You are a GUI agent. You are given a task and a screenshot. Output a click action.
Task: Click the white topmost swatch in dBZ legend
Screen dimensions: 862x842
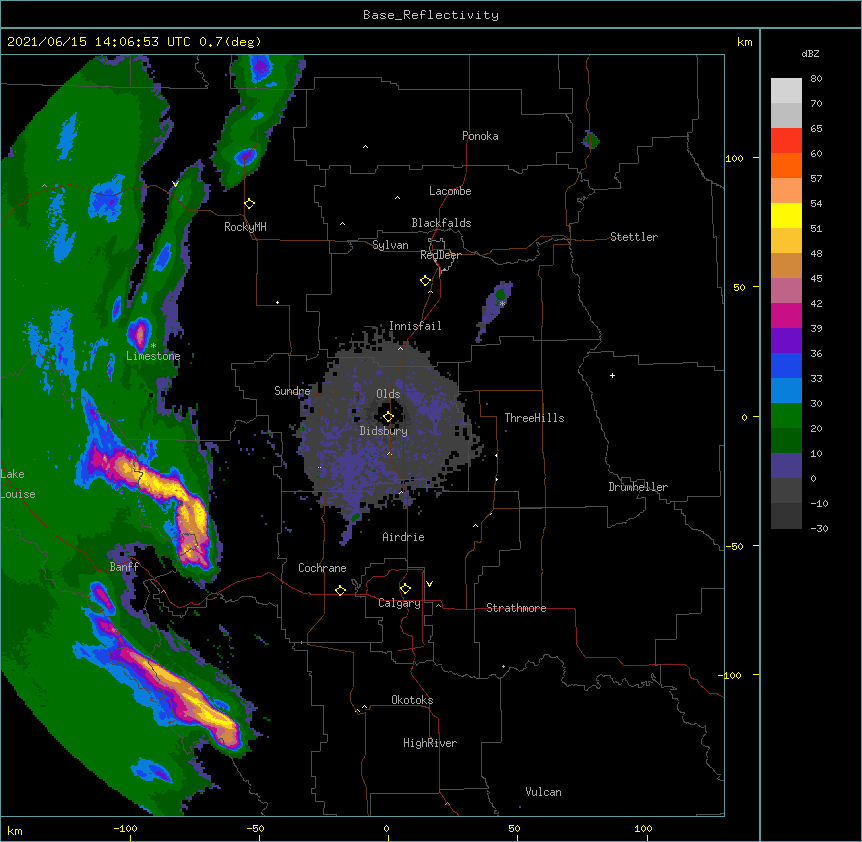click(786, 91)
